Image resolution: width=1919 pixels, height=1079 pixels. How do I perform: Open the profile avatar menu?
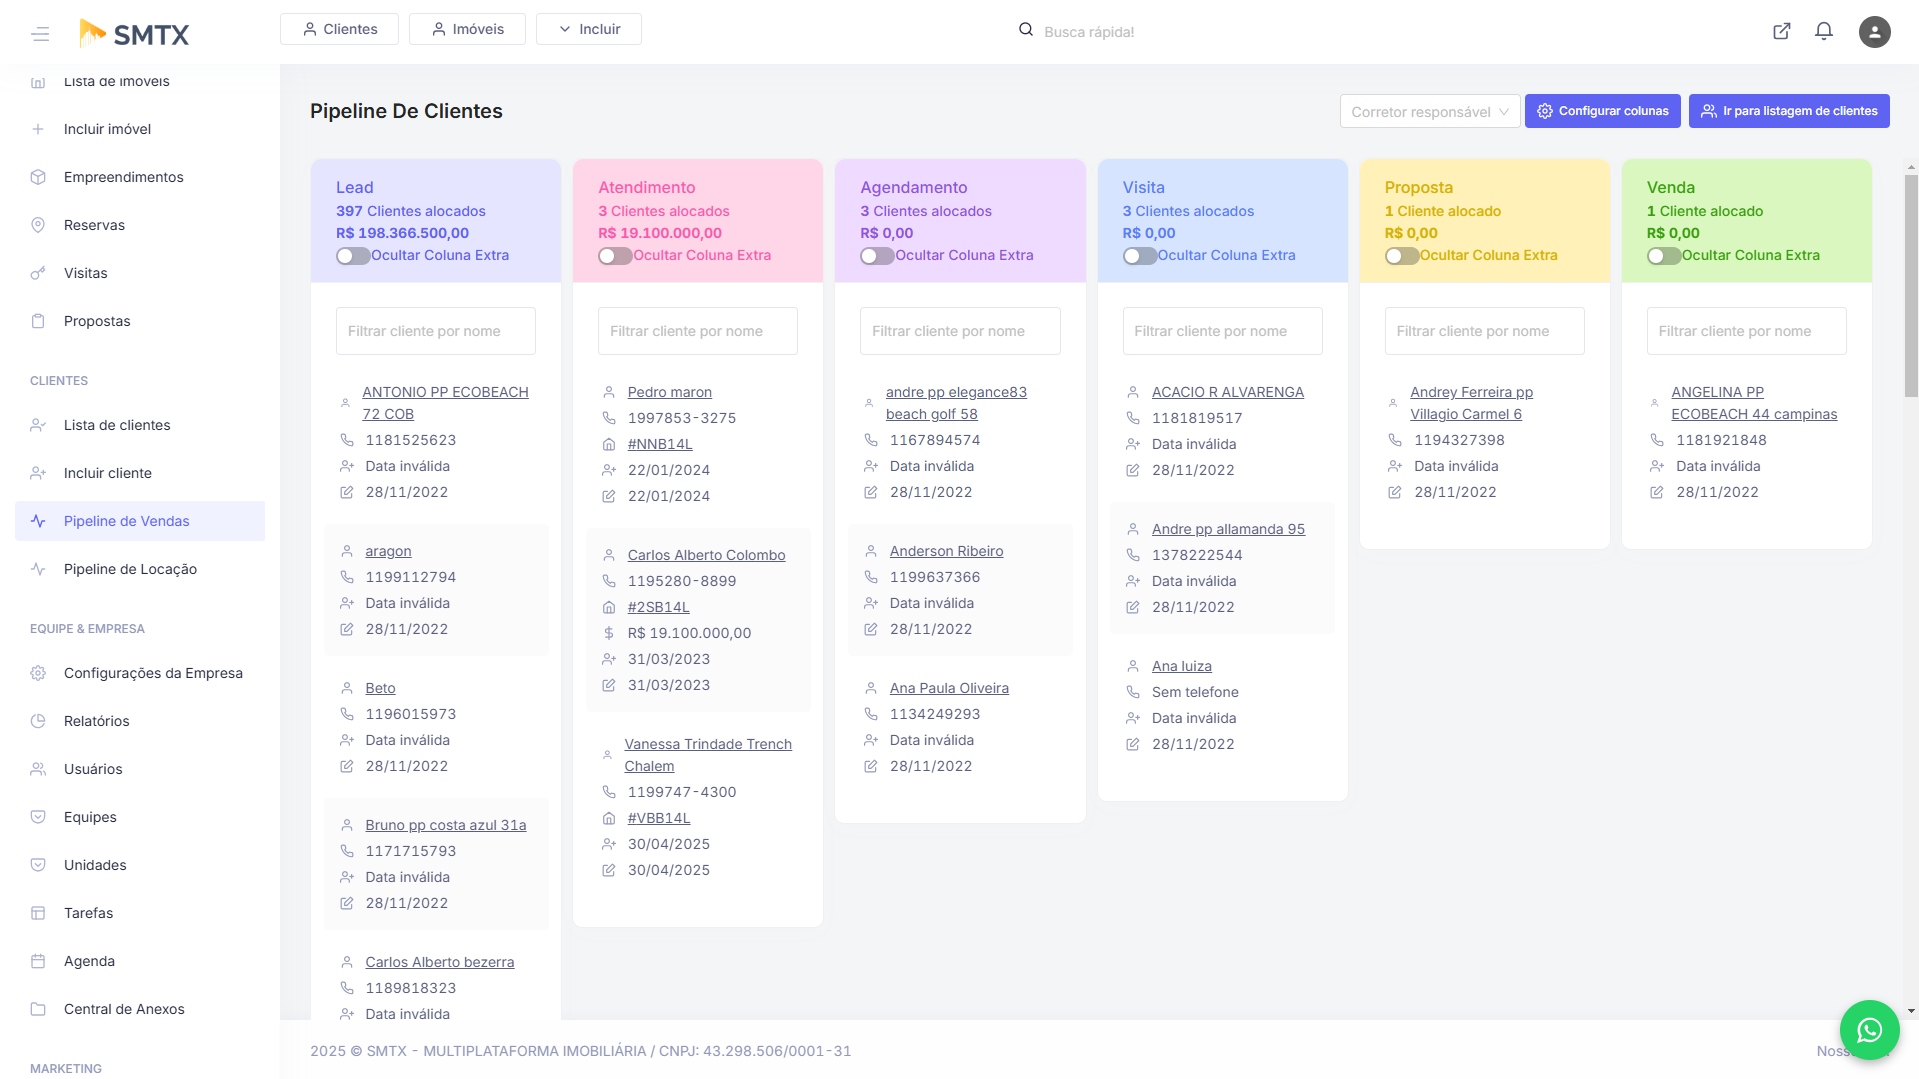click(1874, 31)
